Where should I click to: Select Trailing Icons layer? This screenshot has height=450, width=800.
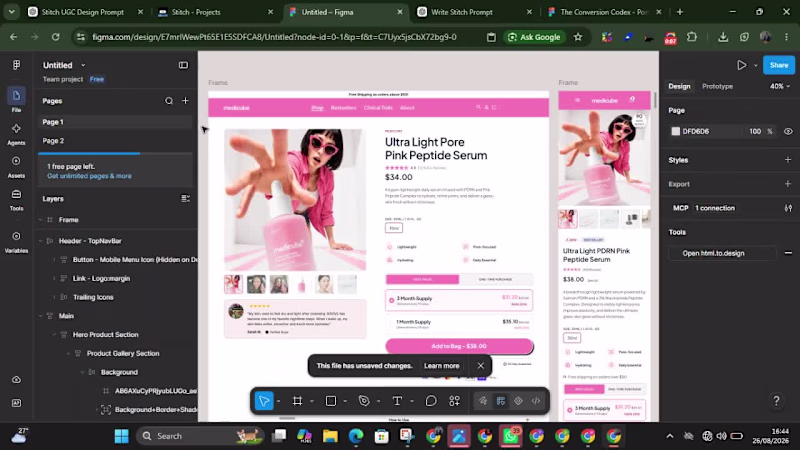(x=93, y=297)
